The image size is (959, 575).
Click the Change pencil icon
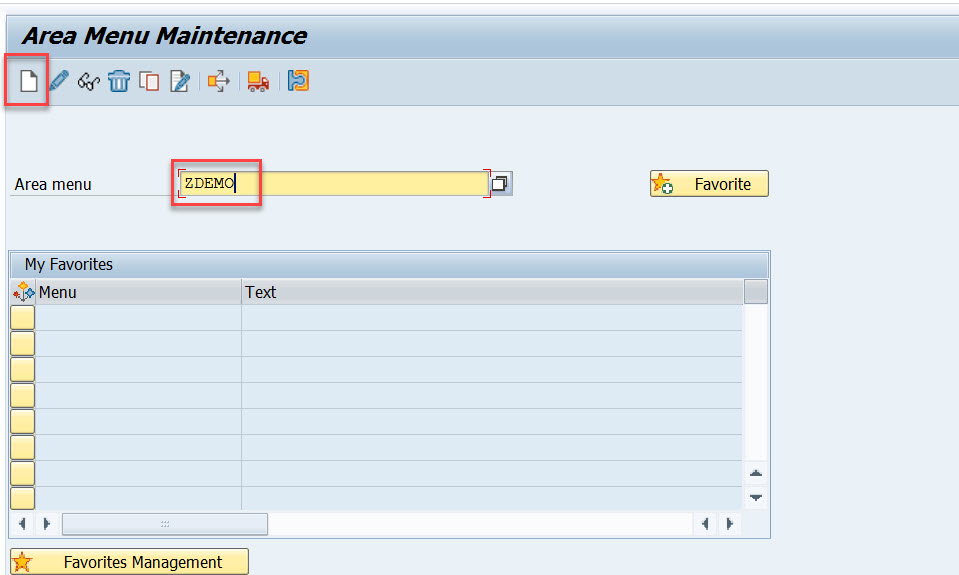point(59,81)
